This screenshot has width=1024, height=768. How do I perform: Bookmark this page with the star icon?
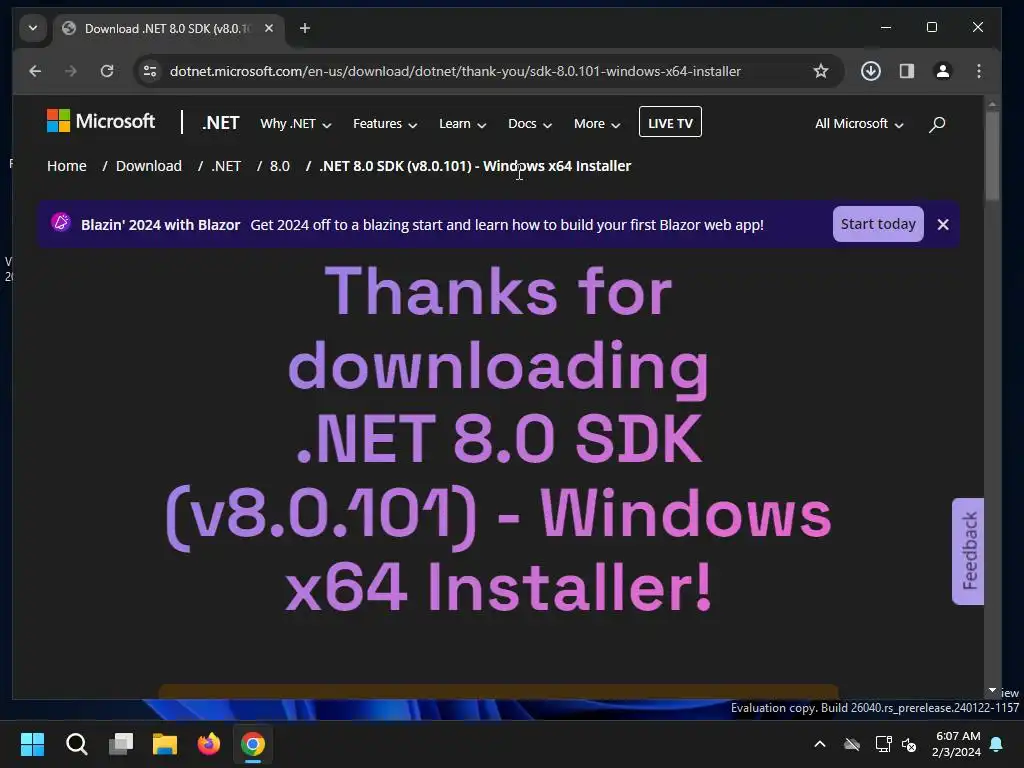(821, 71)
